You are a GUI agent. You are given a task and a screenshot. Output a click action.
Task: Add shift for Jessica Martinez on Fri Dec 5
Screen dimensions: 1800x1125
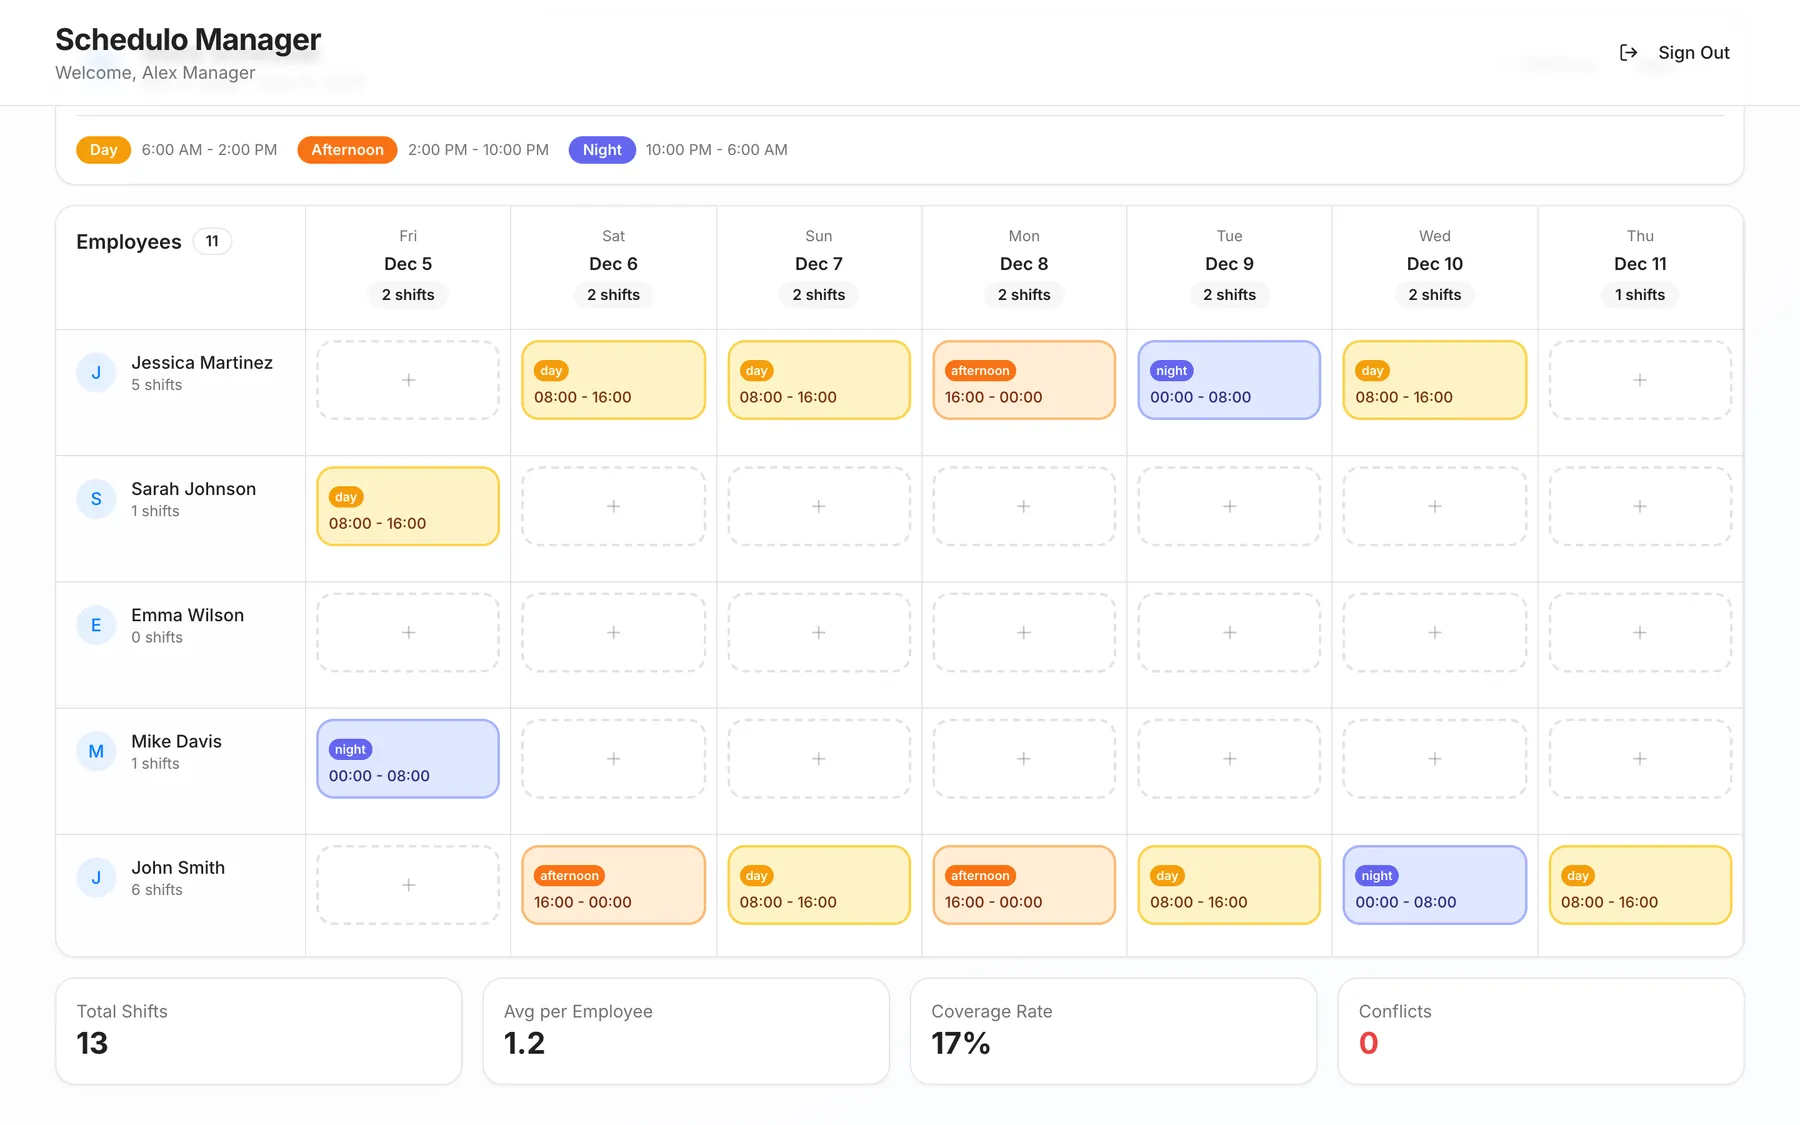408,380
